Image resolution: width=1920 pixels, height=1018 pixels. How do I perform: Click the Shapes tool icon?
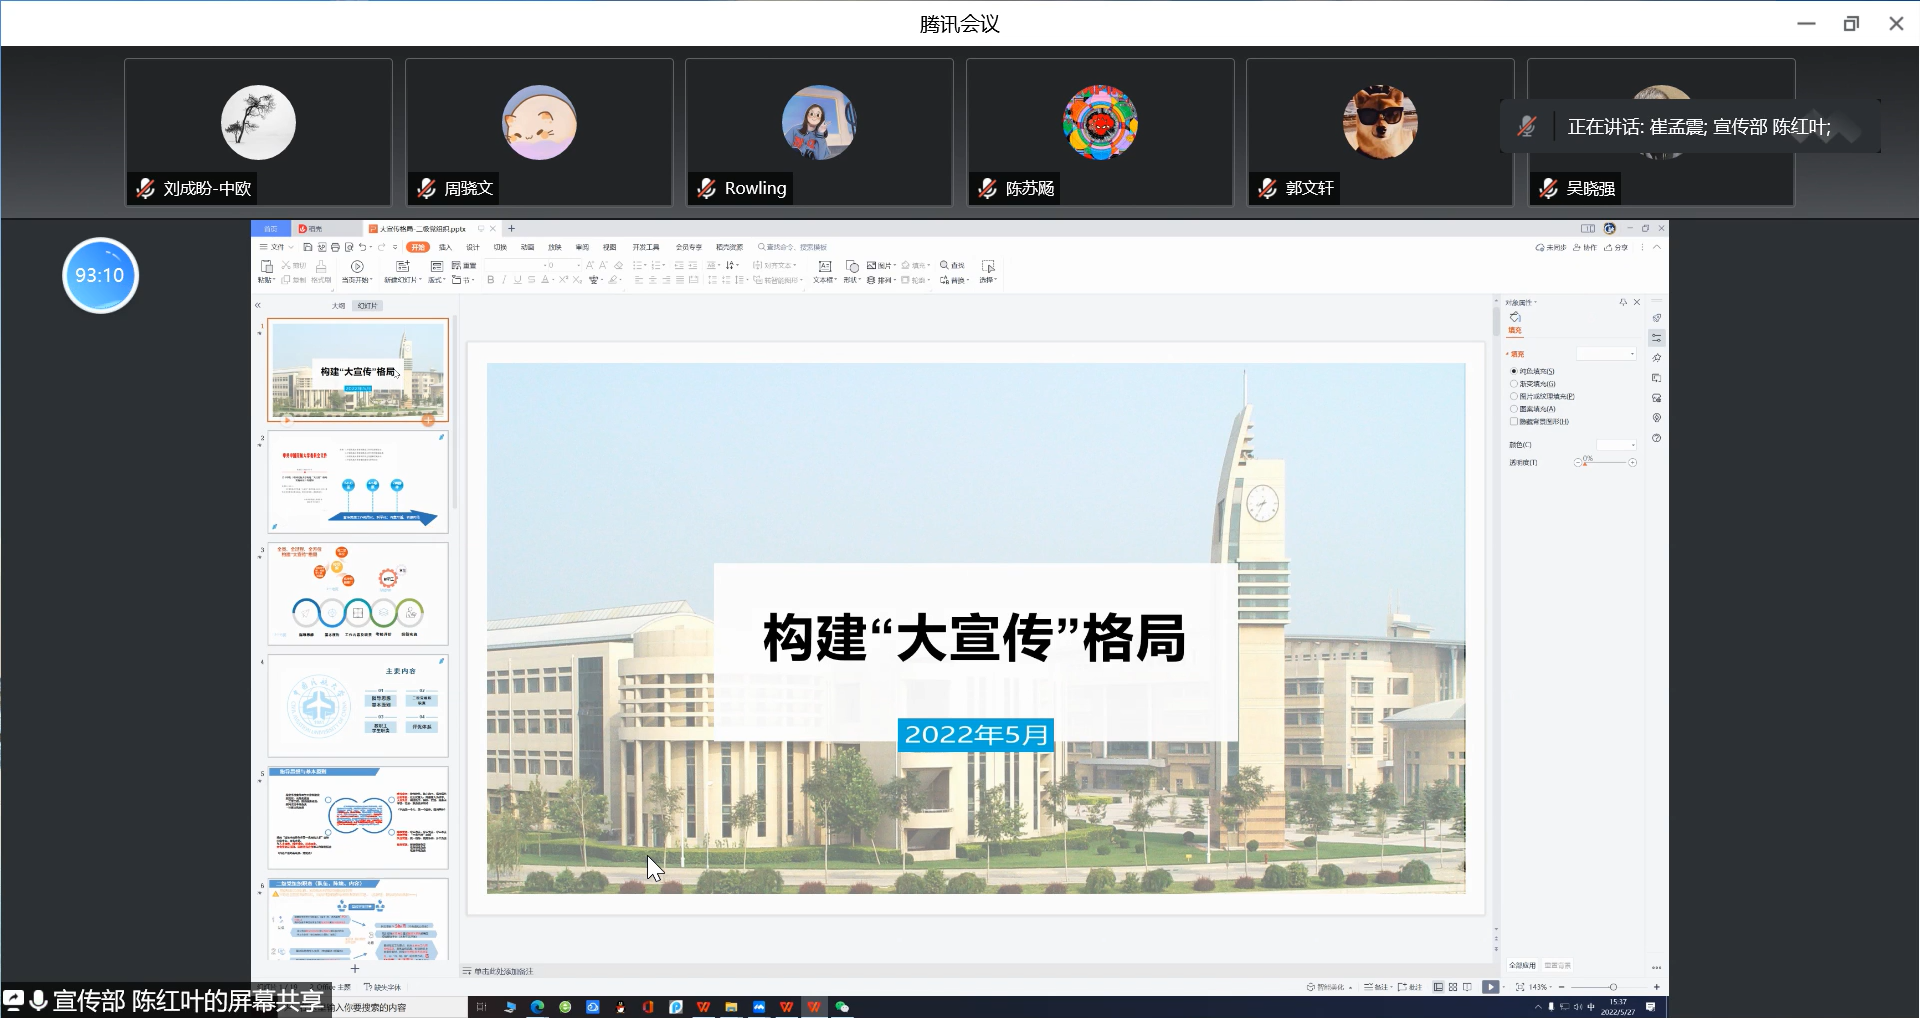tap(852, 267)
